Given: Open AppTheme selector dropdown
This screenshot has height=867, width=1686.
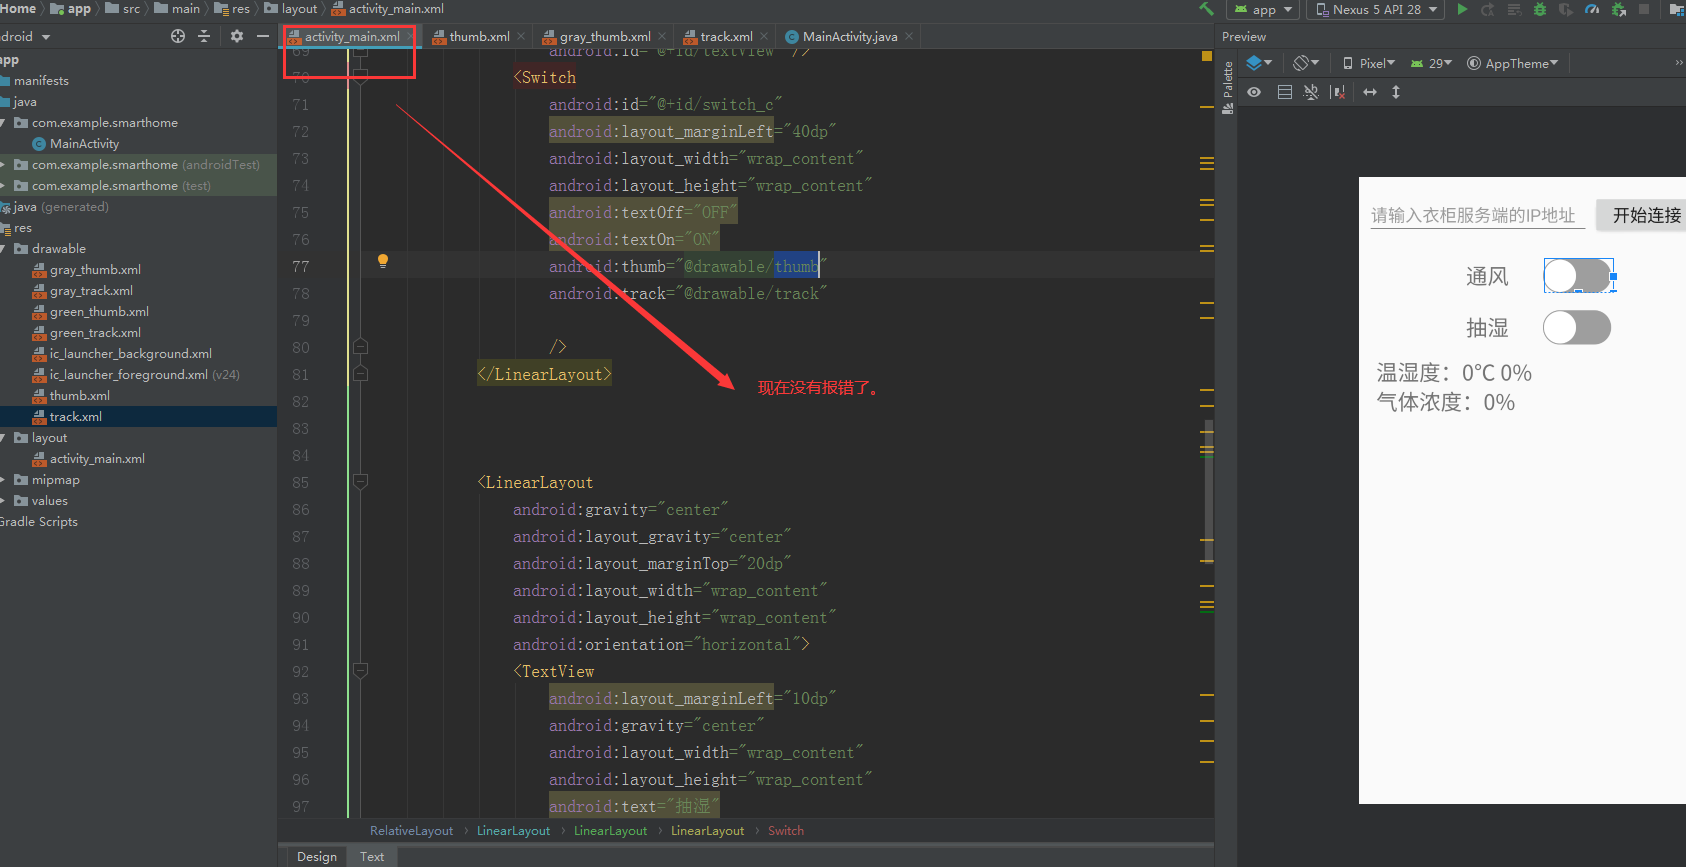Looking at the screenshot, I should coord(1513,63).
